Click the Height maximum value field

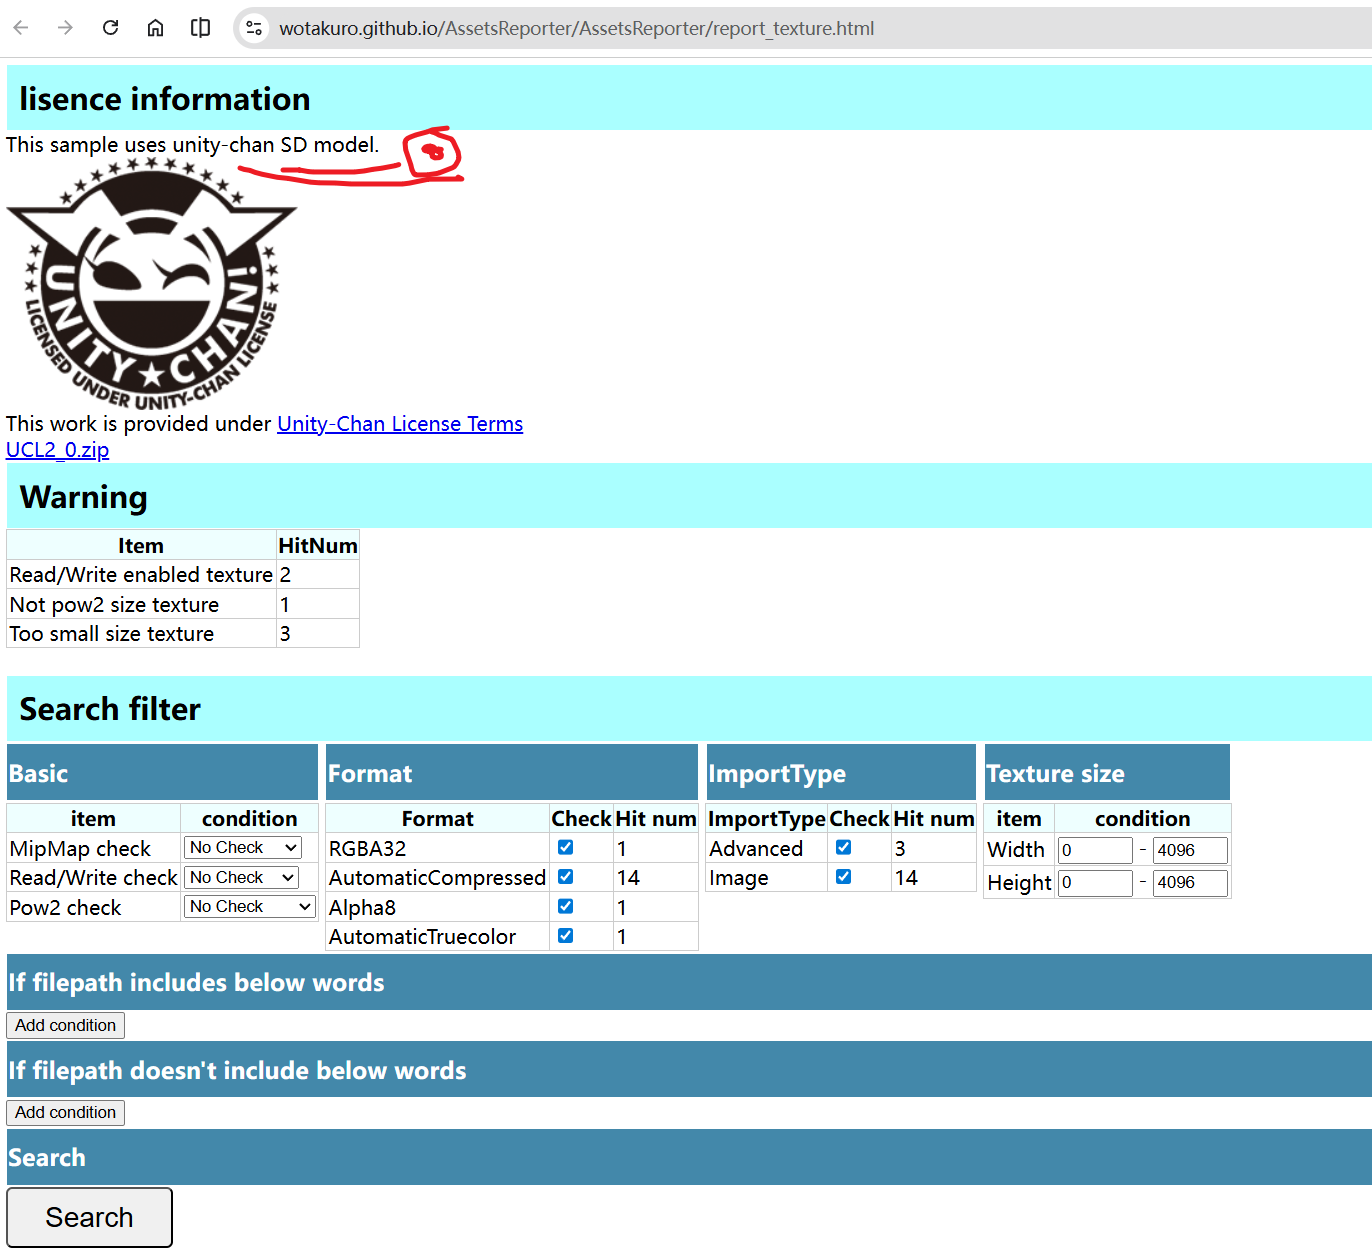[x=1190, y=882]
